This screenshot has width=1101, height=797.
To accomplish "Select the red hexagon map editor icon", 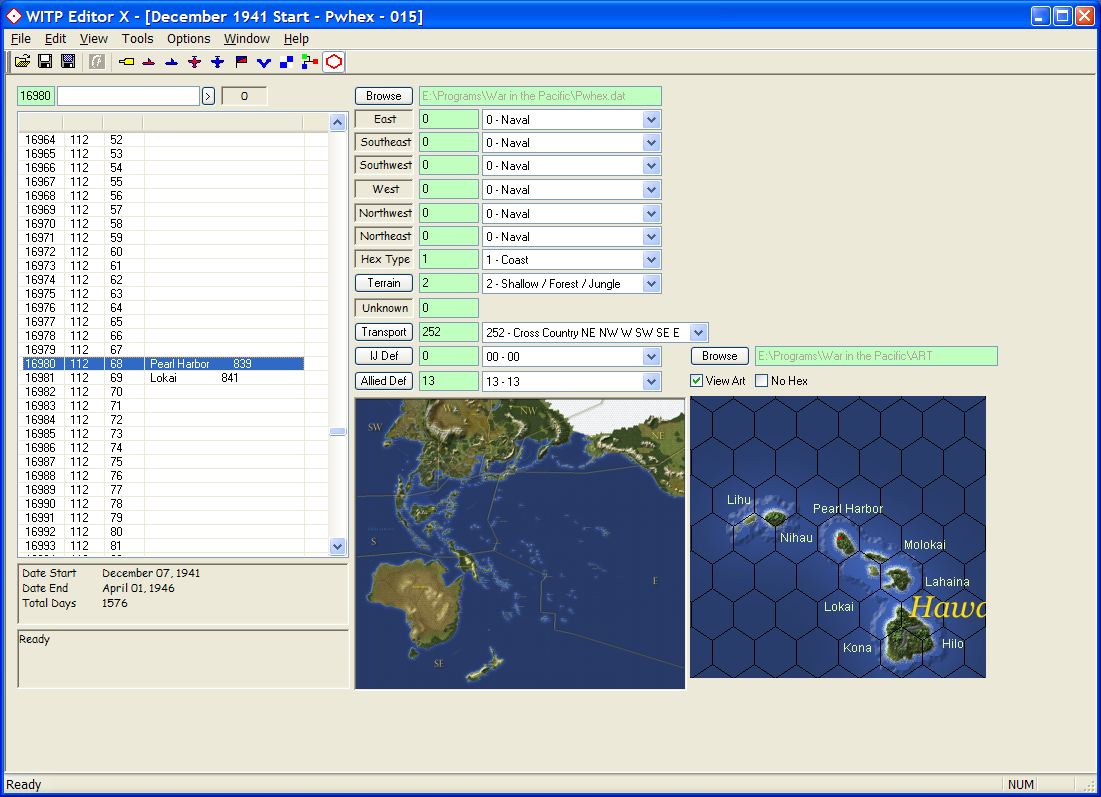I will 334,62.
